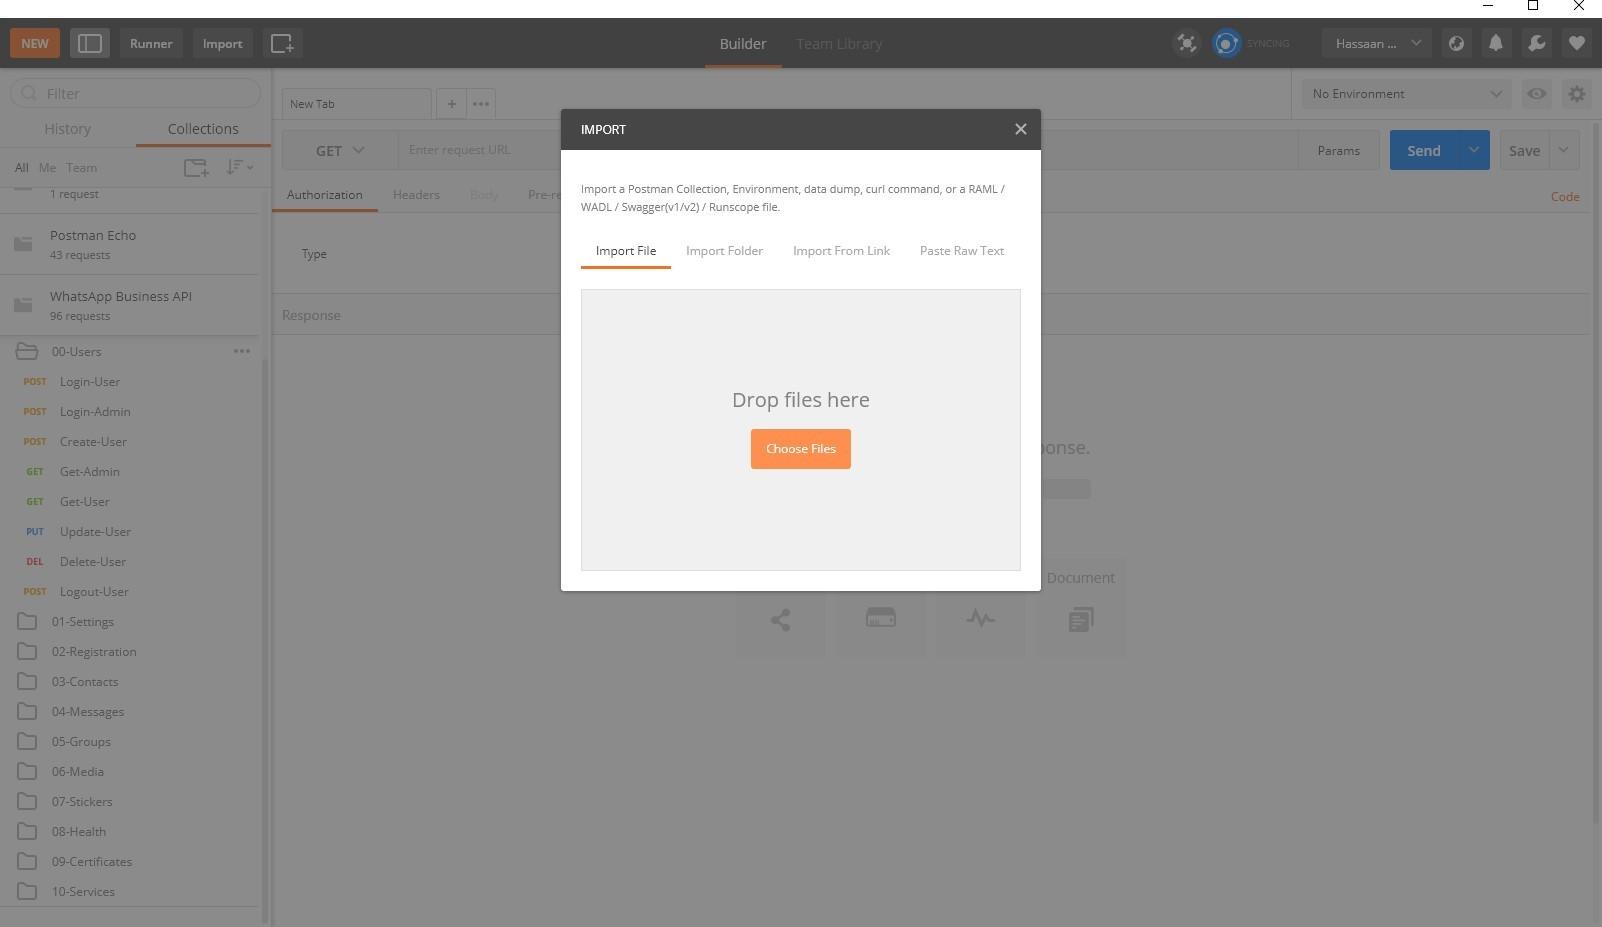Click the Runner button

click(151, 44)
